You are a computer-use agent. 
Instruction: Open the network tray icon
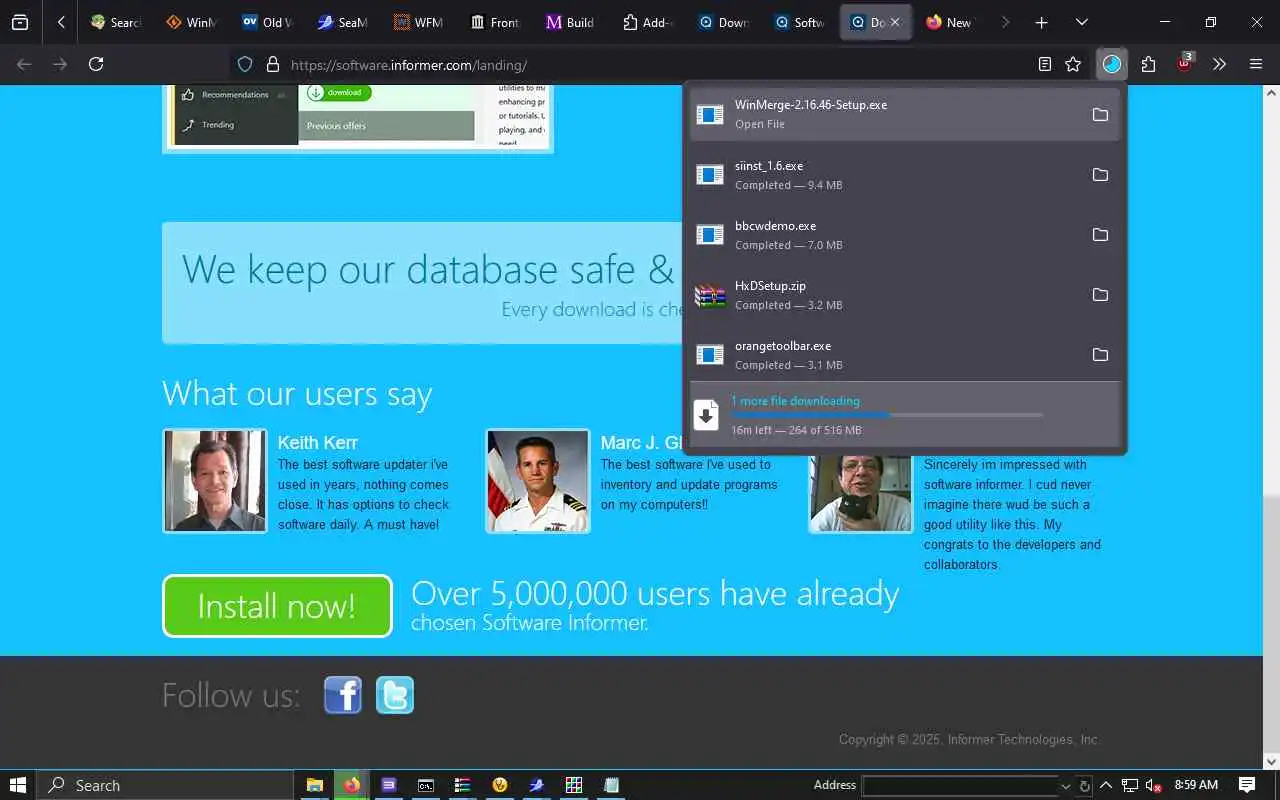point(1130,785)
